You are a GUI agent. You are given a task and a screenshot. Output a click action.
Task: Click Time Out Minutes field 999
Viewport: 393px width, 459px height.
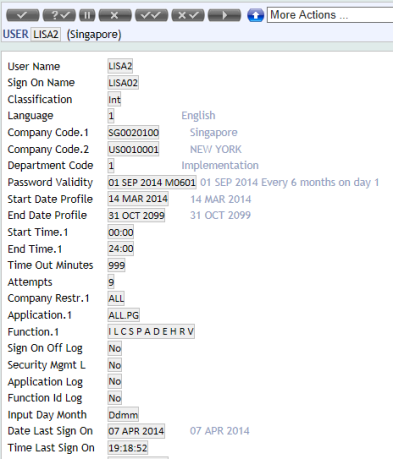tap(116, 265)
